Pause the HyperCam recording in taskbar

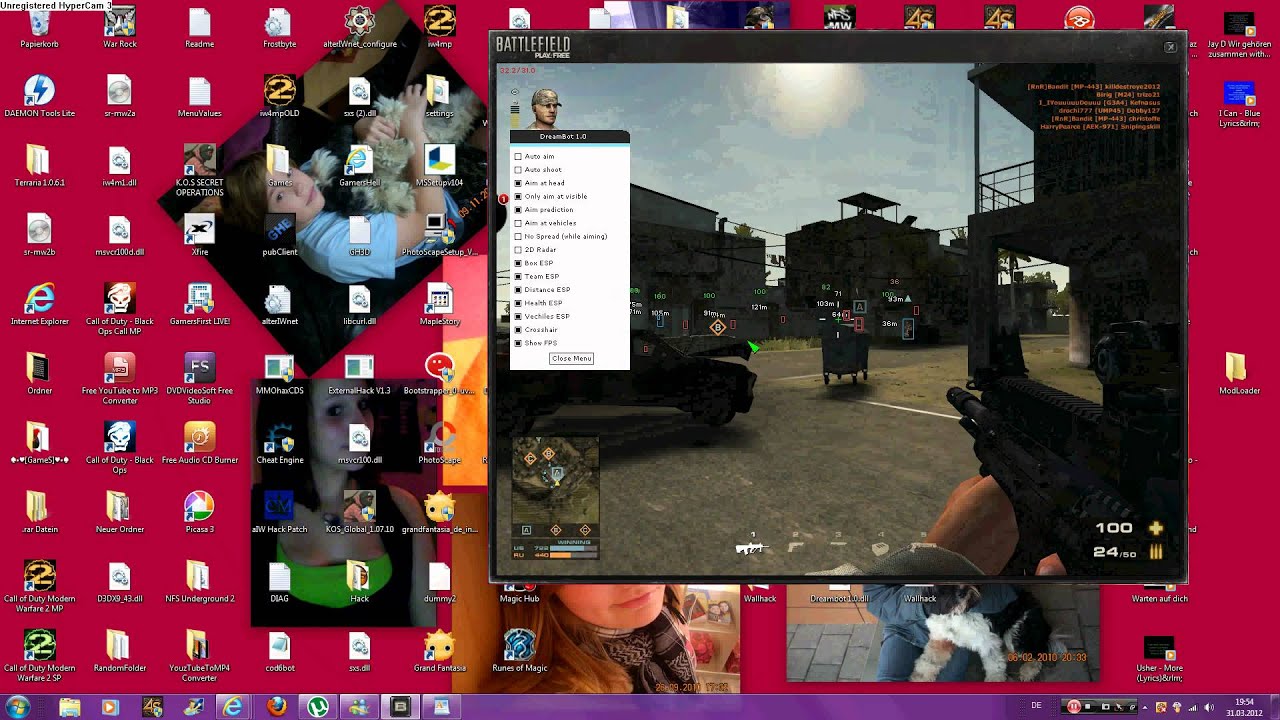click(1073, 707)
